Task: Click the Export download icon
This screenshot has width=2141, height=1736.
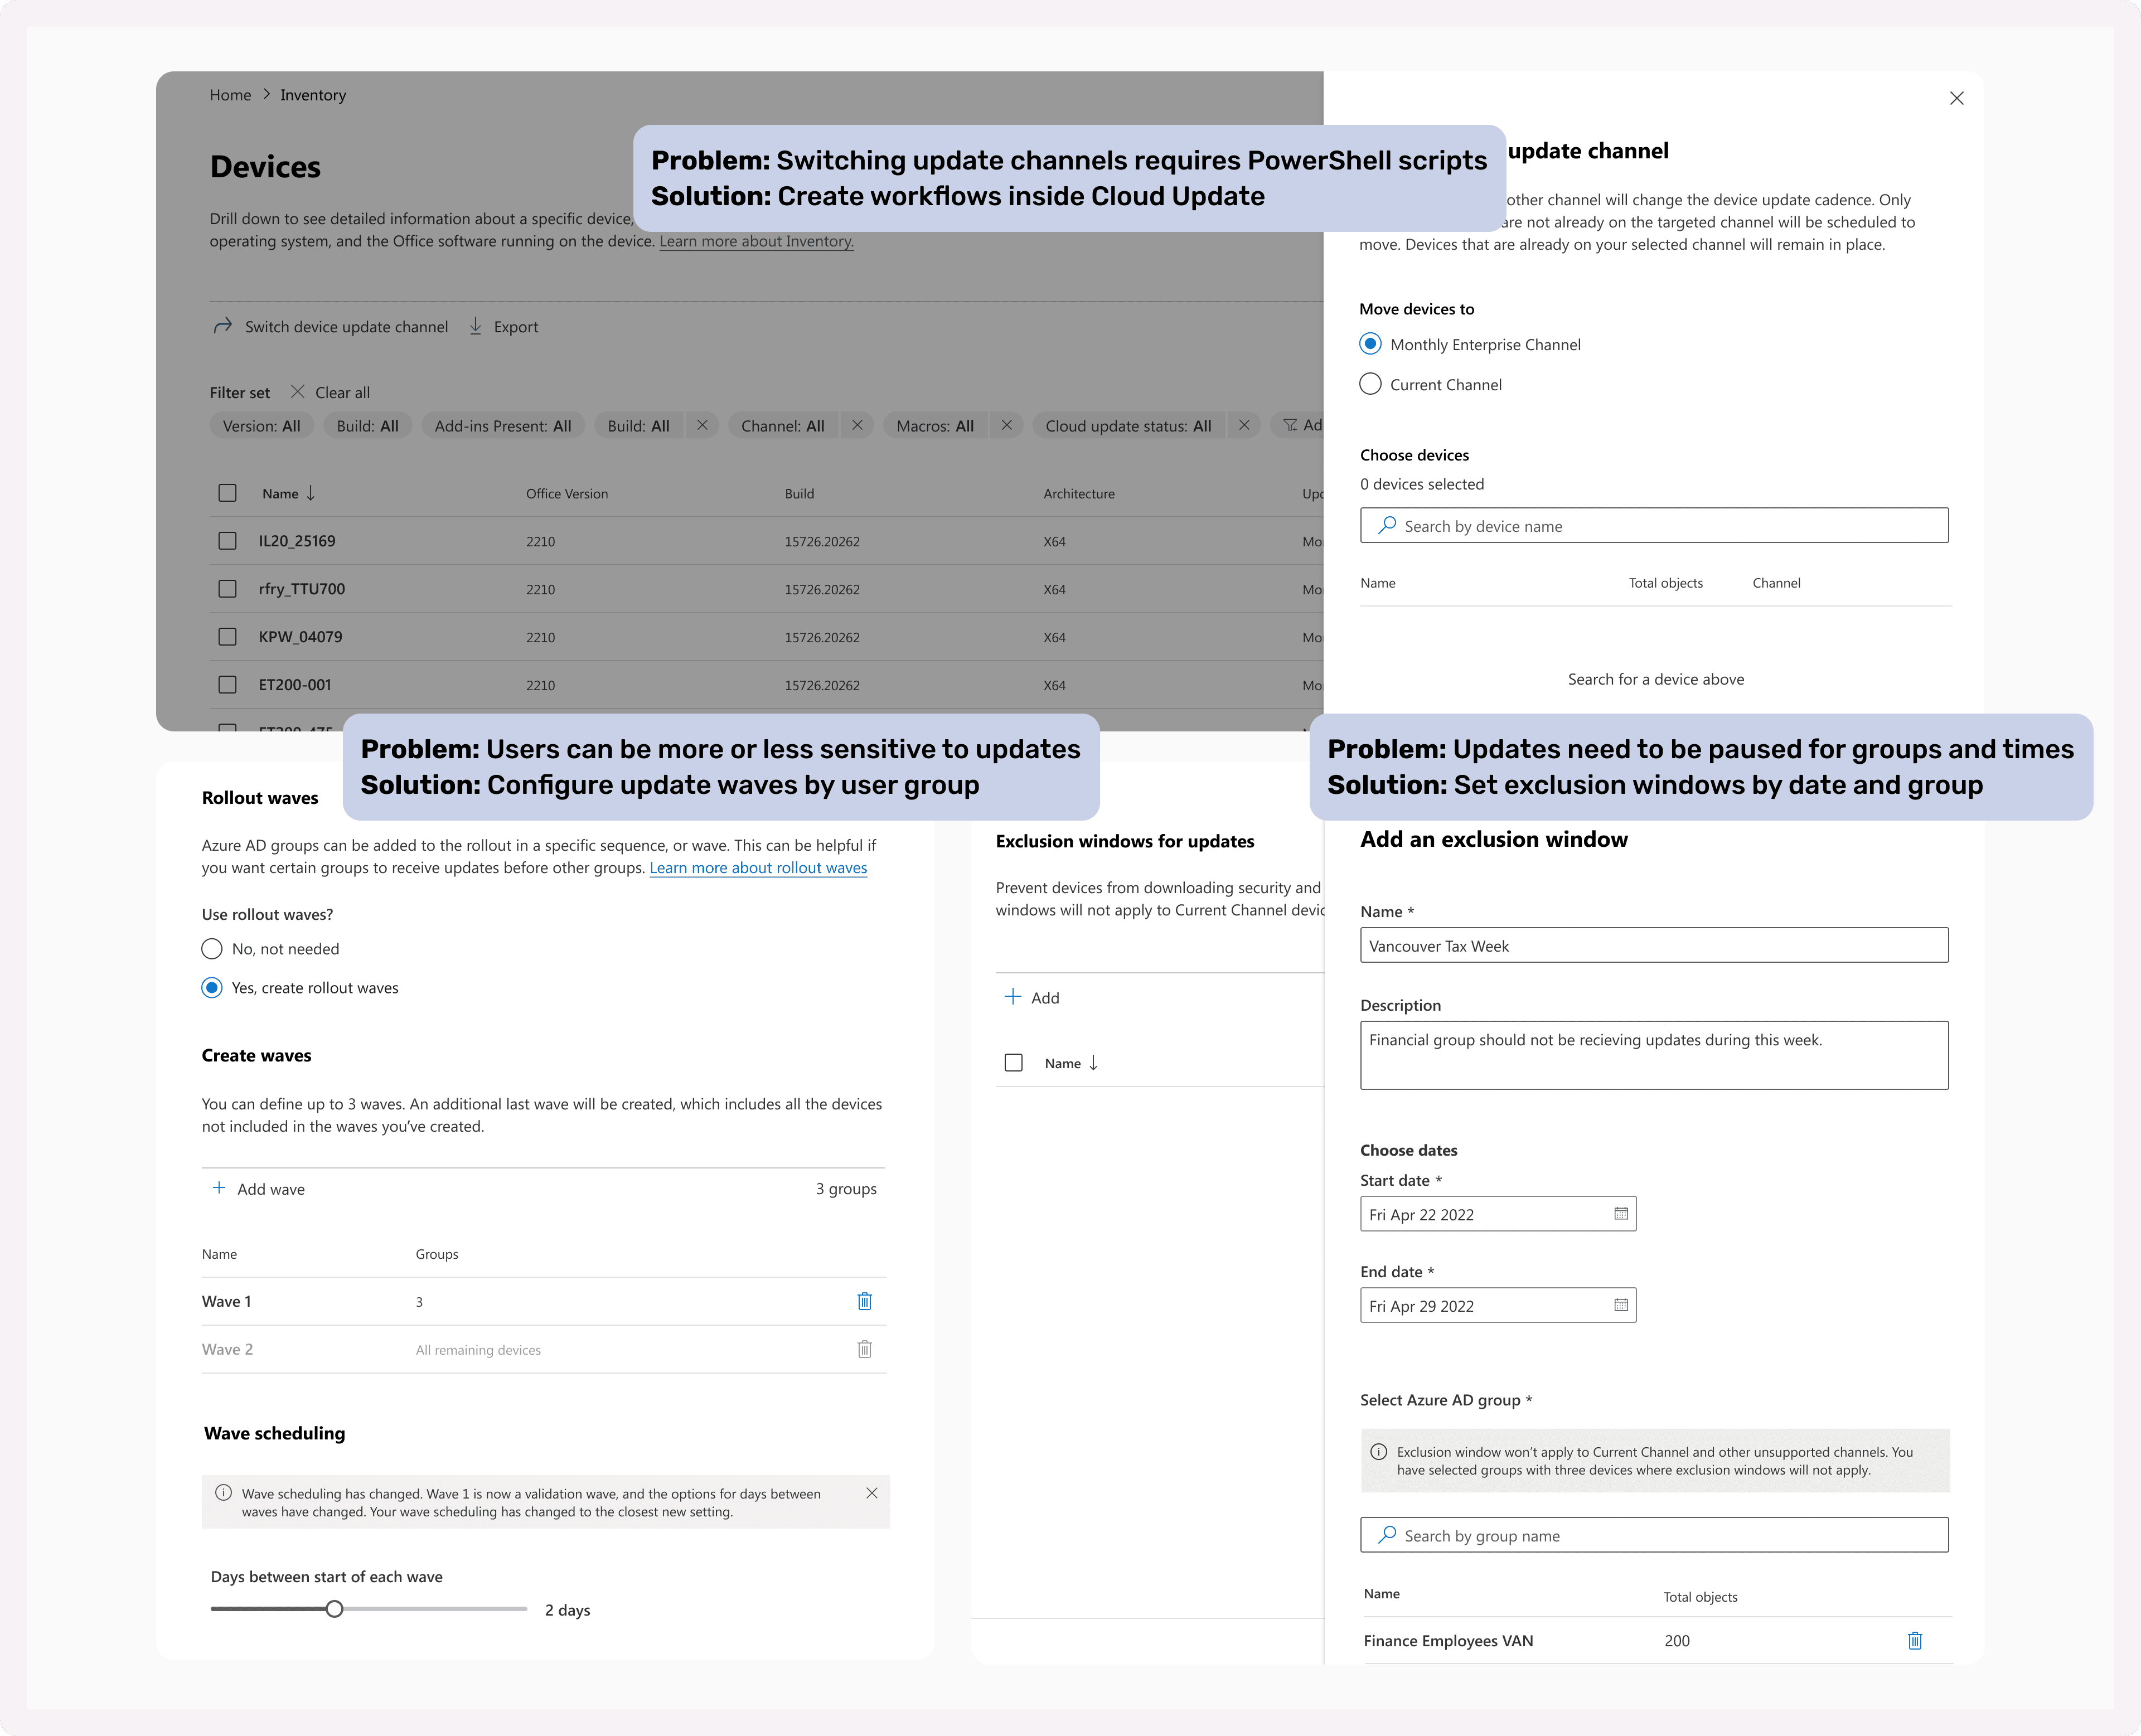Action: (x=476, y=326)
